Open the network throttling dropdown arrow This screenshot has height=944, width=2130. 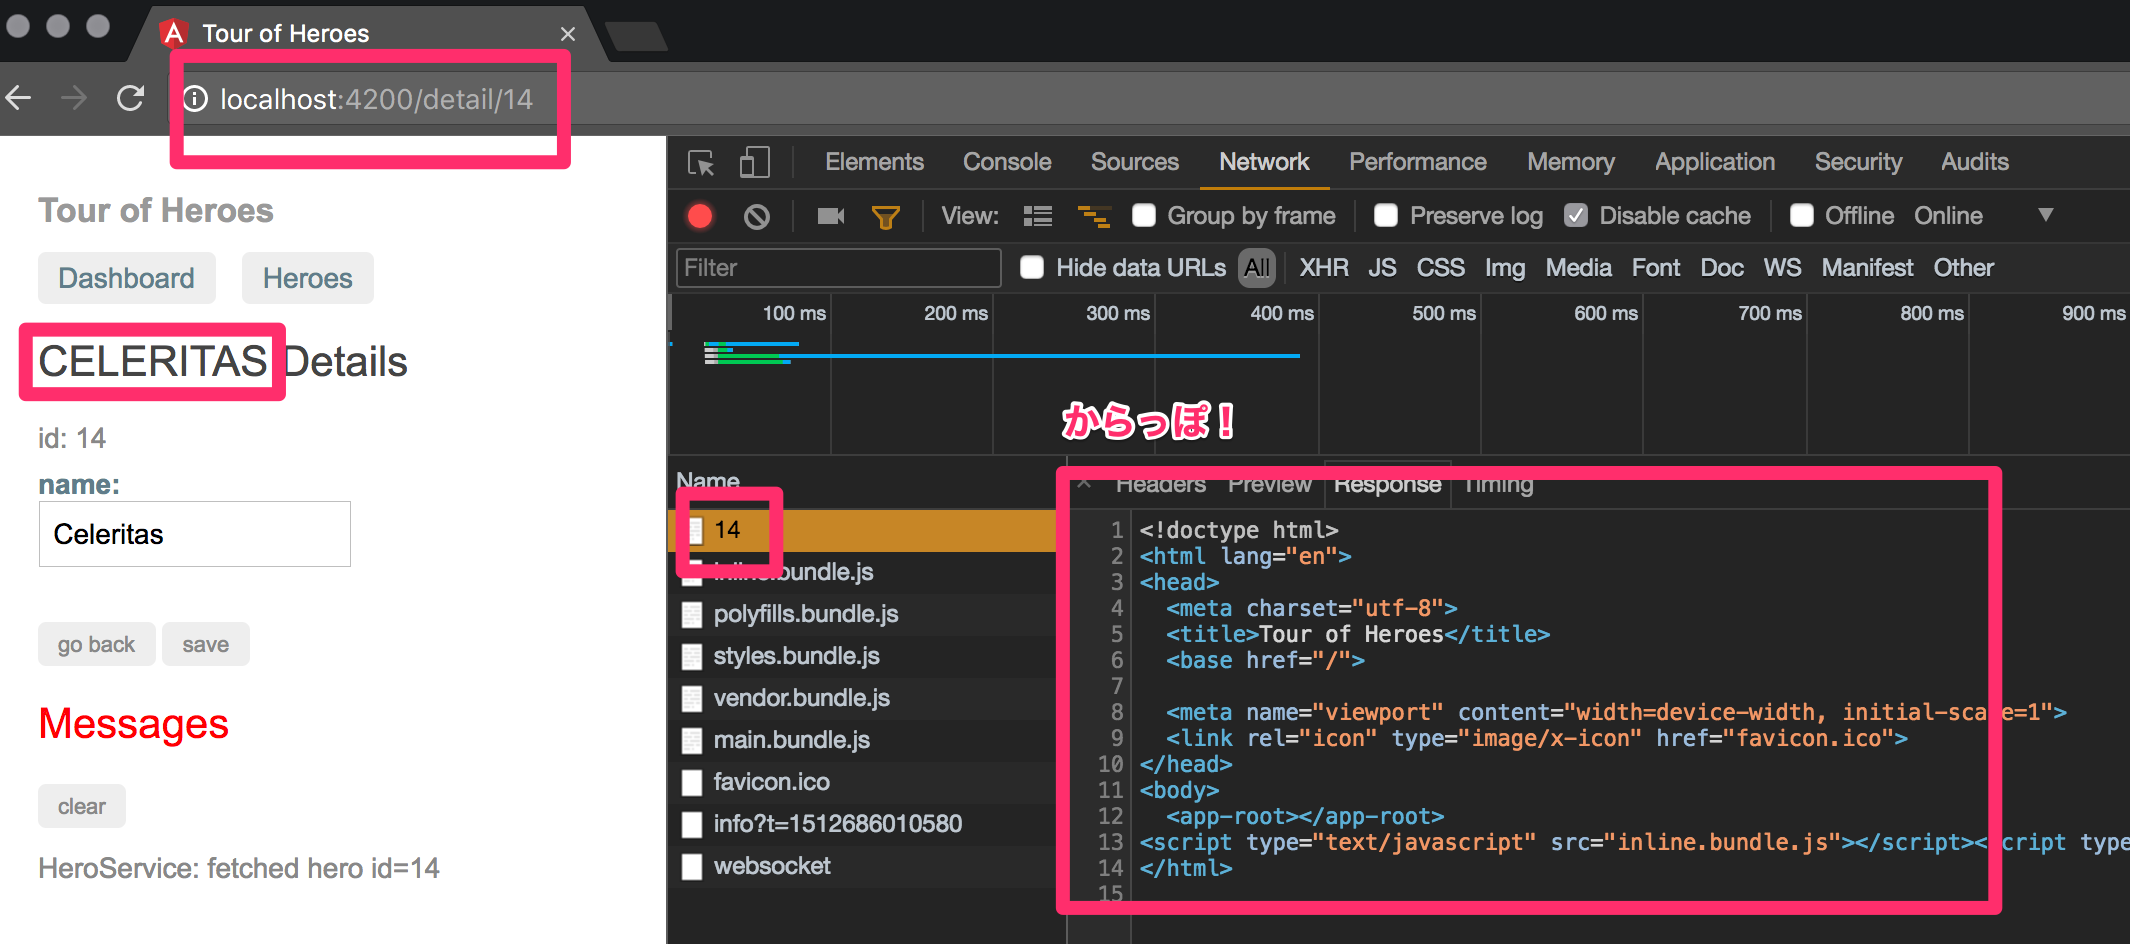2046,215
